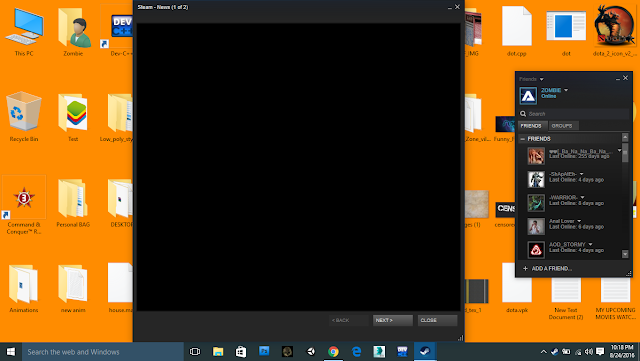The height and width of the screenshot is (361, 640).
Task: Select AOD_STORMY friend name text
Action: click(x=567, y=244)
